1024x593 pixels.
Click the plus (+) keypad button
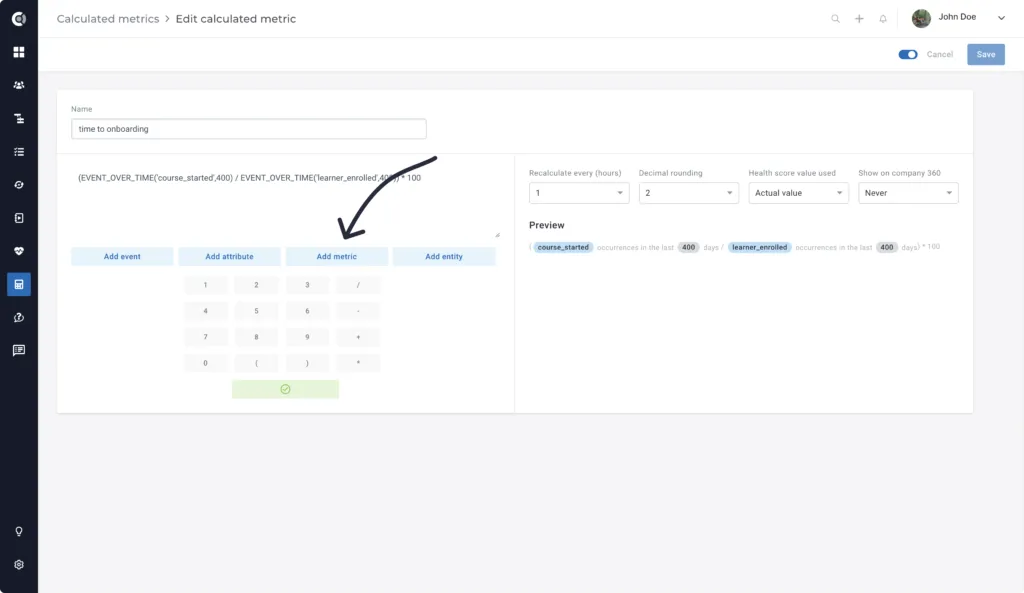tap(358, 337)
